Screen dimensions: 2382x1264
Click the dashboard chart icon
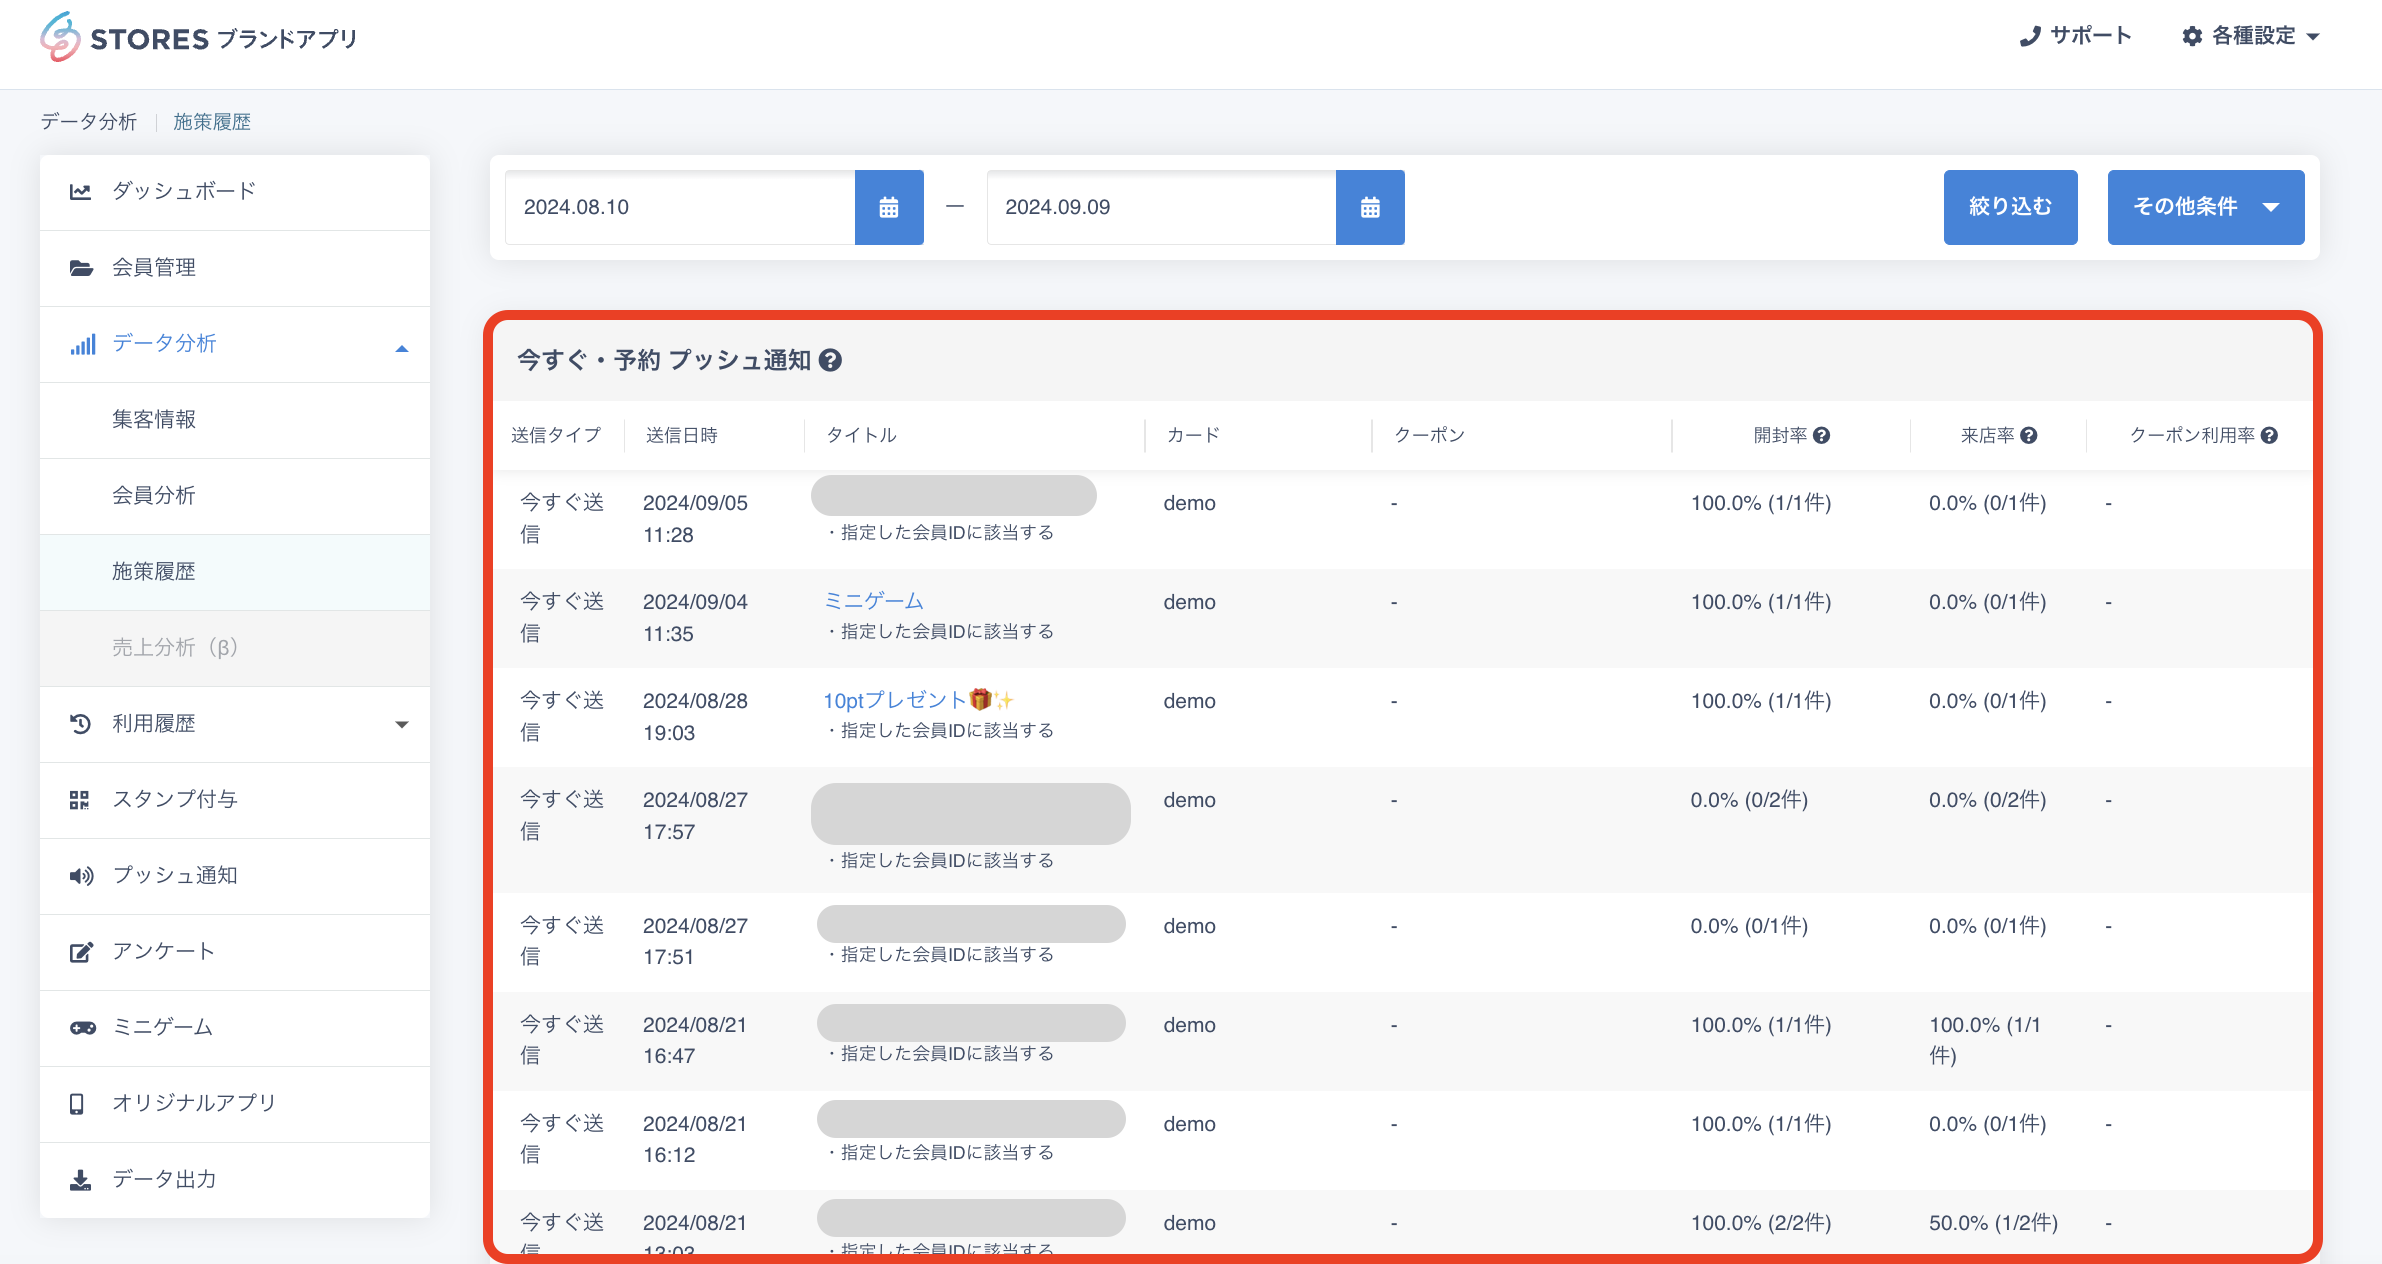(x=81, y=192)
